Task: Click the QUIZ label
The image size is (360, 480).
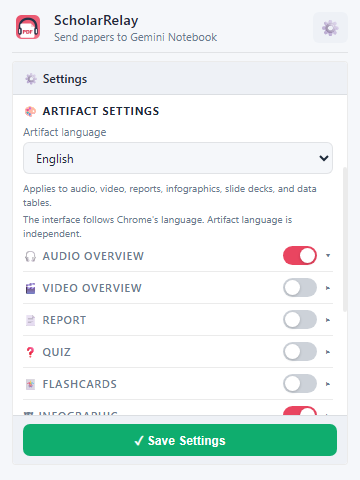Action: (x=57, y=352)
